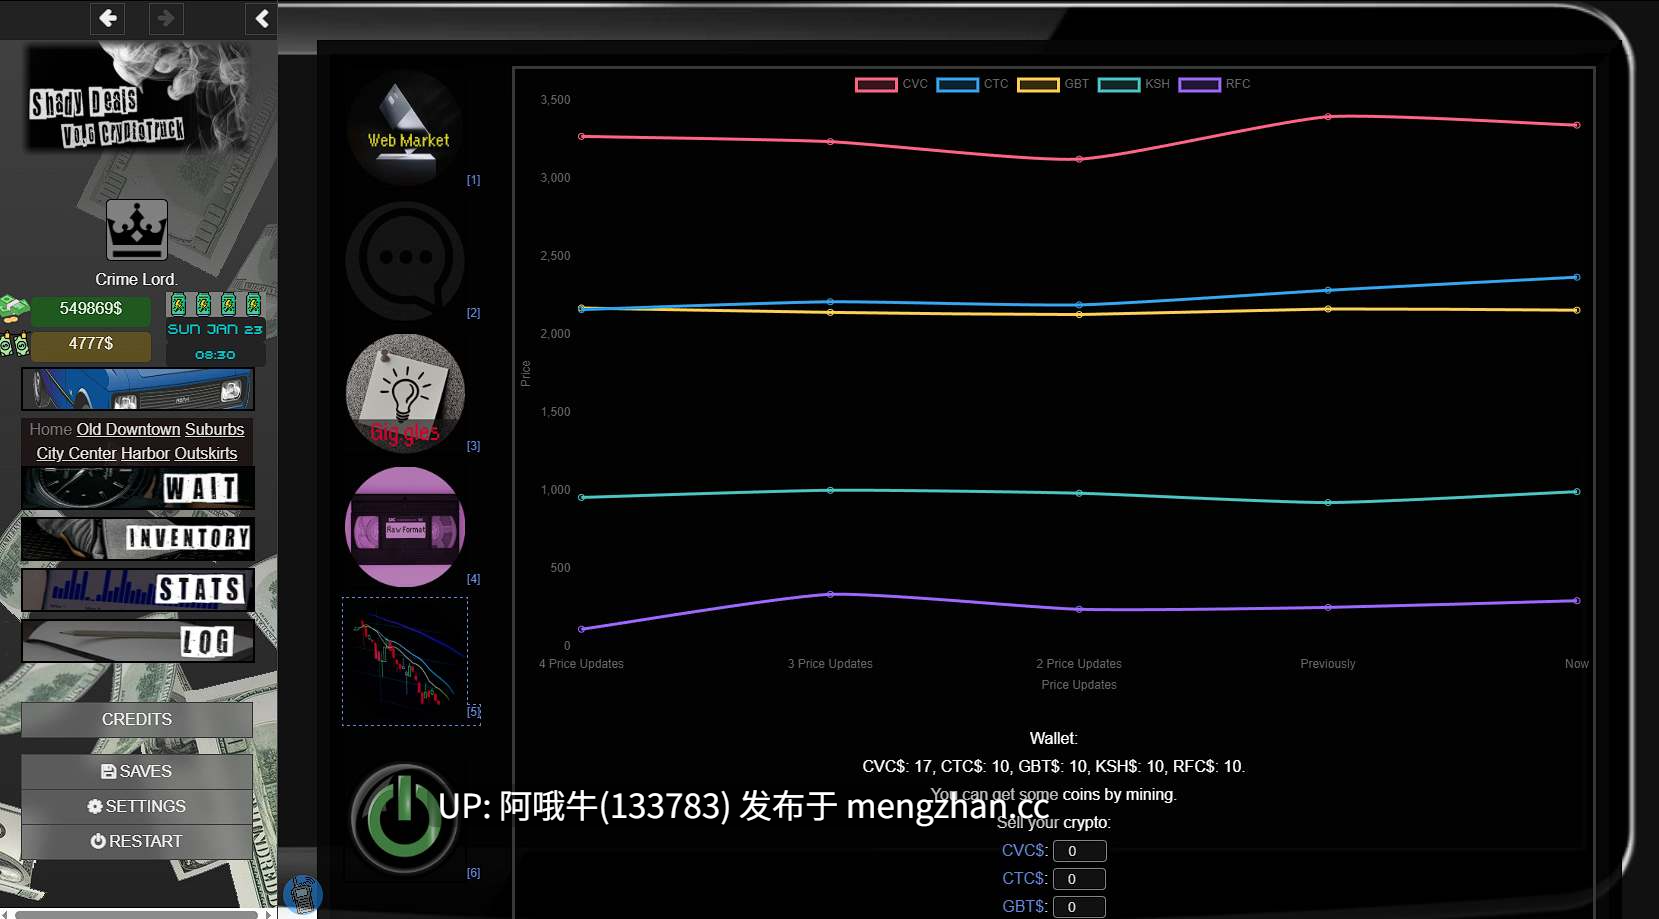Open the Web Market app icon

pos(405,128)
